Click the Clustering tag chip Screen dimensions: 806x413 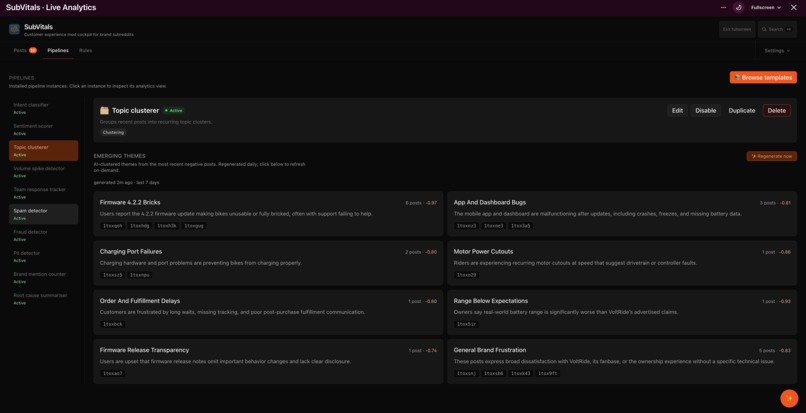tap(113, 132)
